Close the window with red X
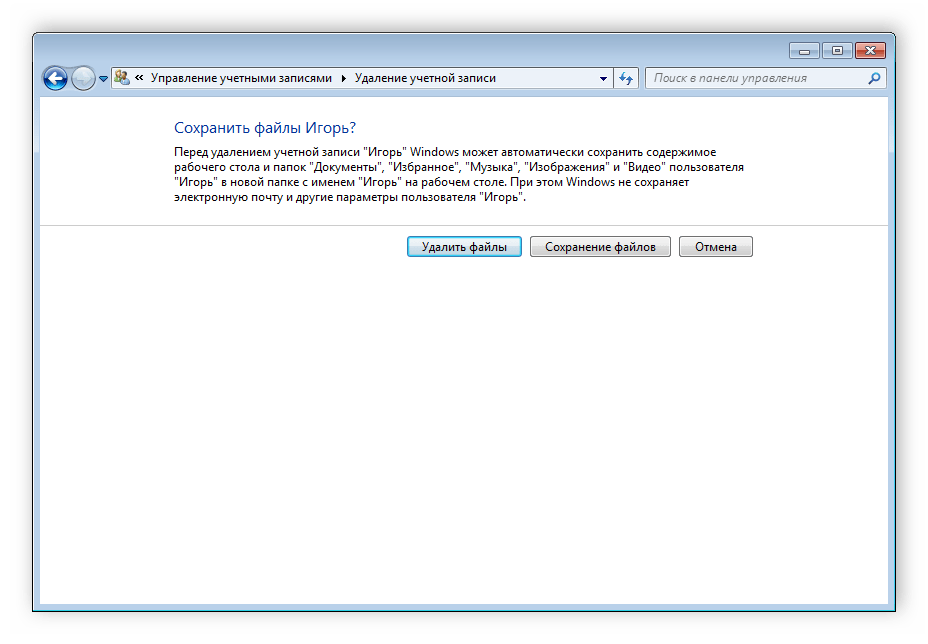Image resolution: width=928 pixels, height=644 pixels. click(x=870, y=50)
